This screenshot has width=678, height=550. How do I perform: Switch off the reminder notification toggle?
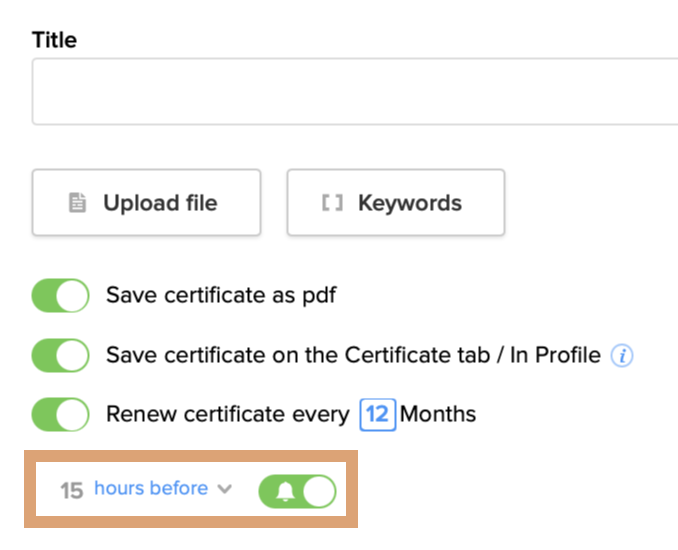point(298,490)
